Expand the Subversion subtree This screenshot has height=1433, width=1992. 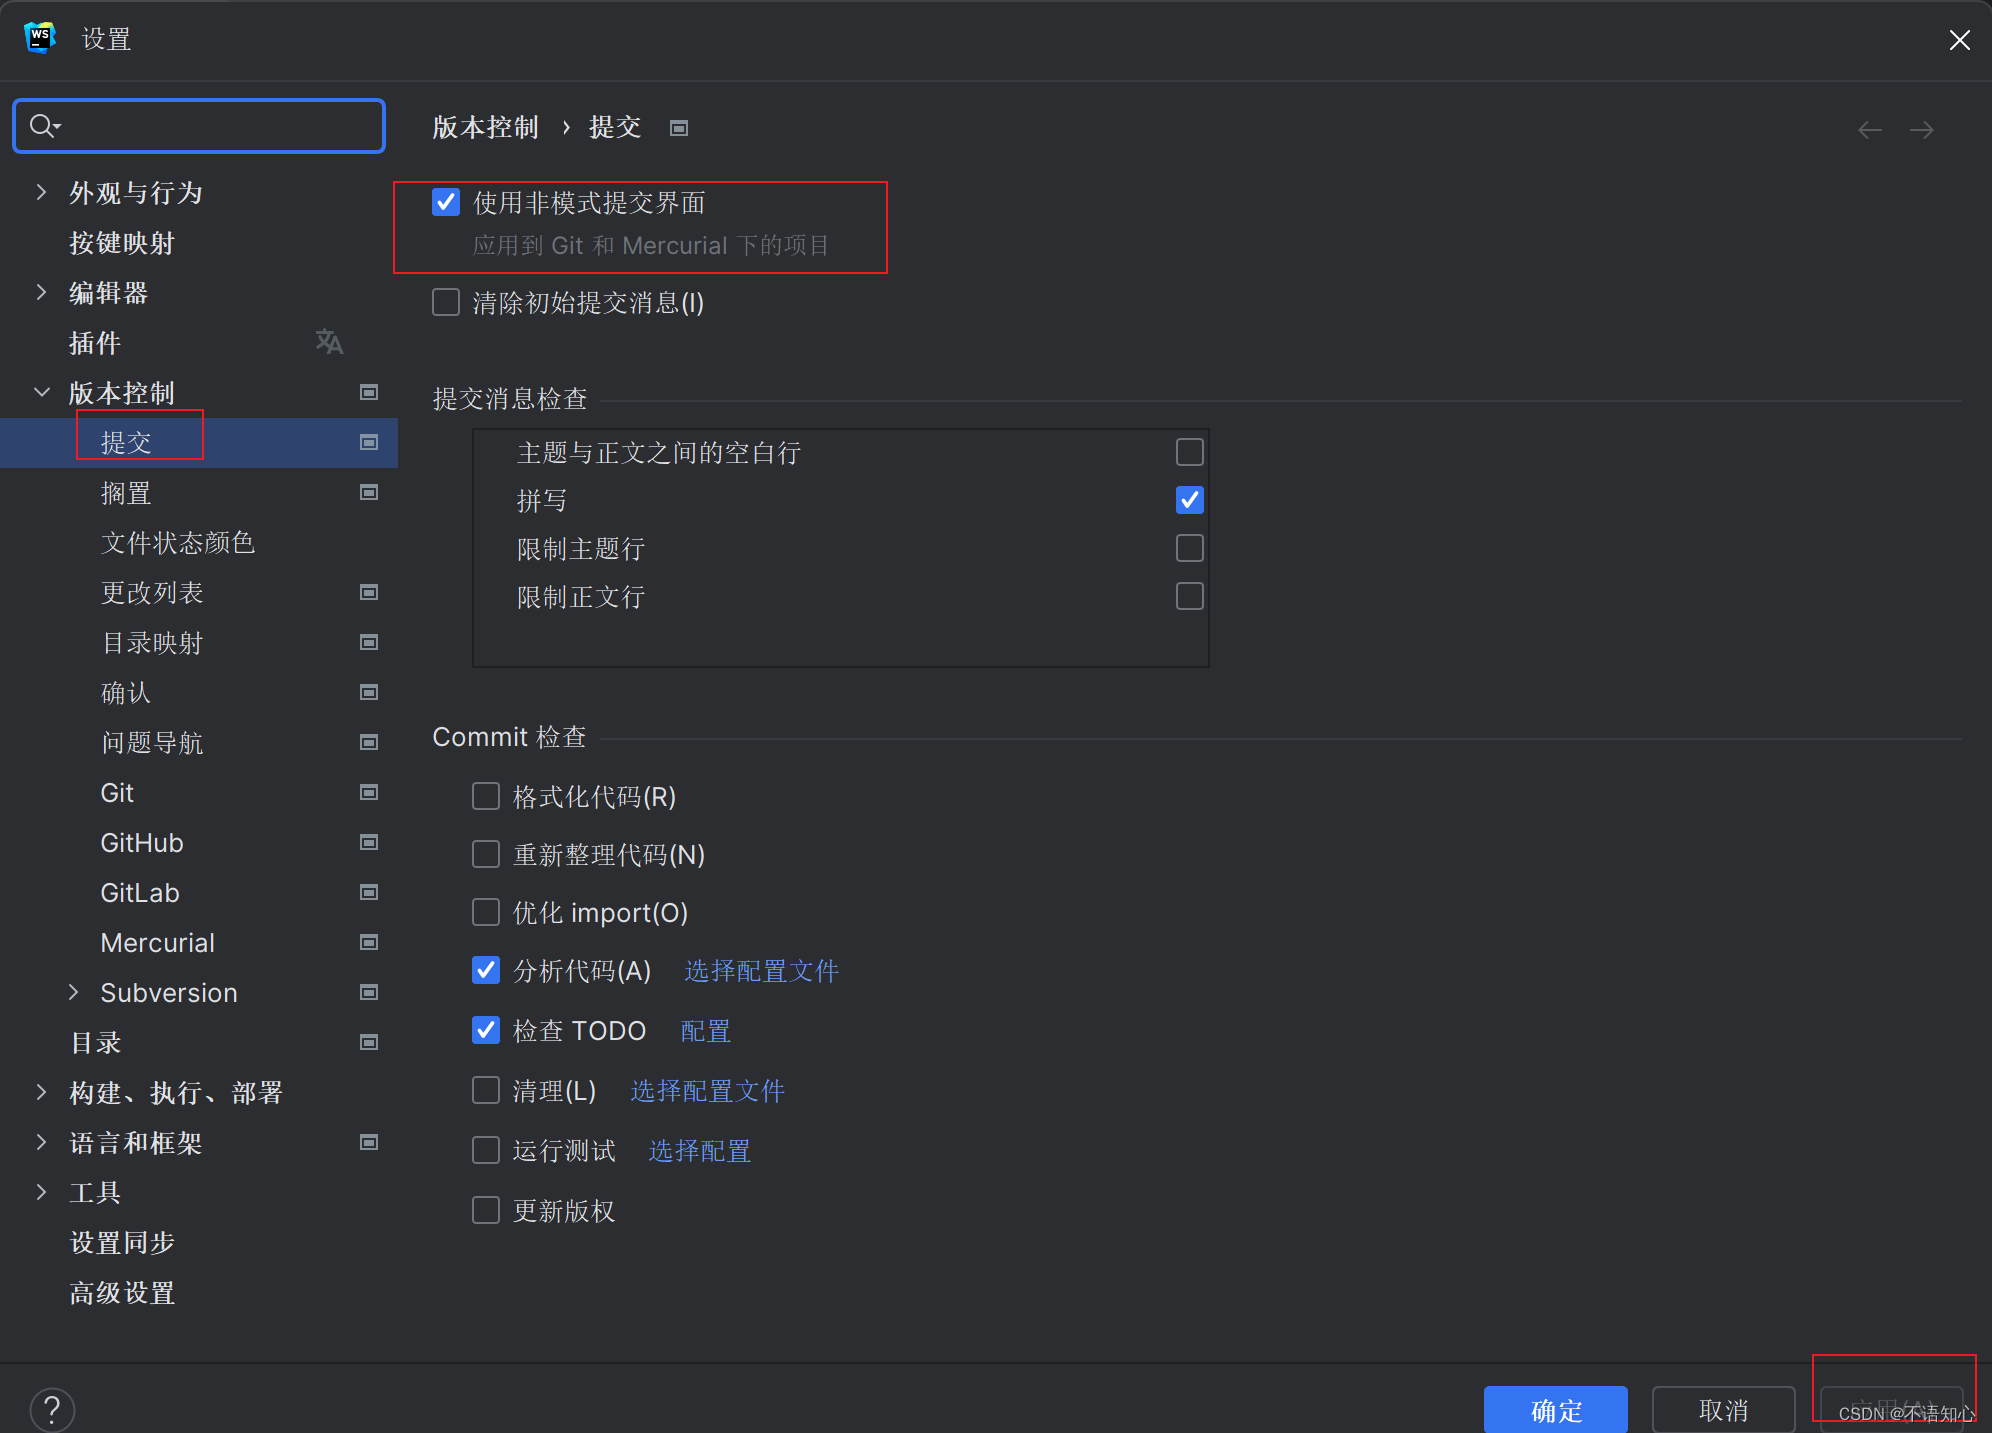[73, 992]
